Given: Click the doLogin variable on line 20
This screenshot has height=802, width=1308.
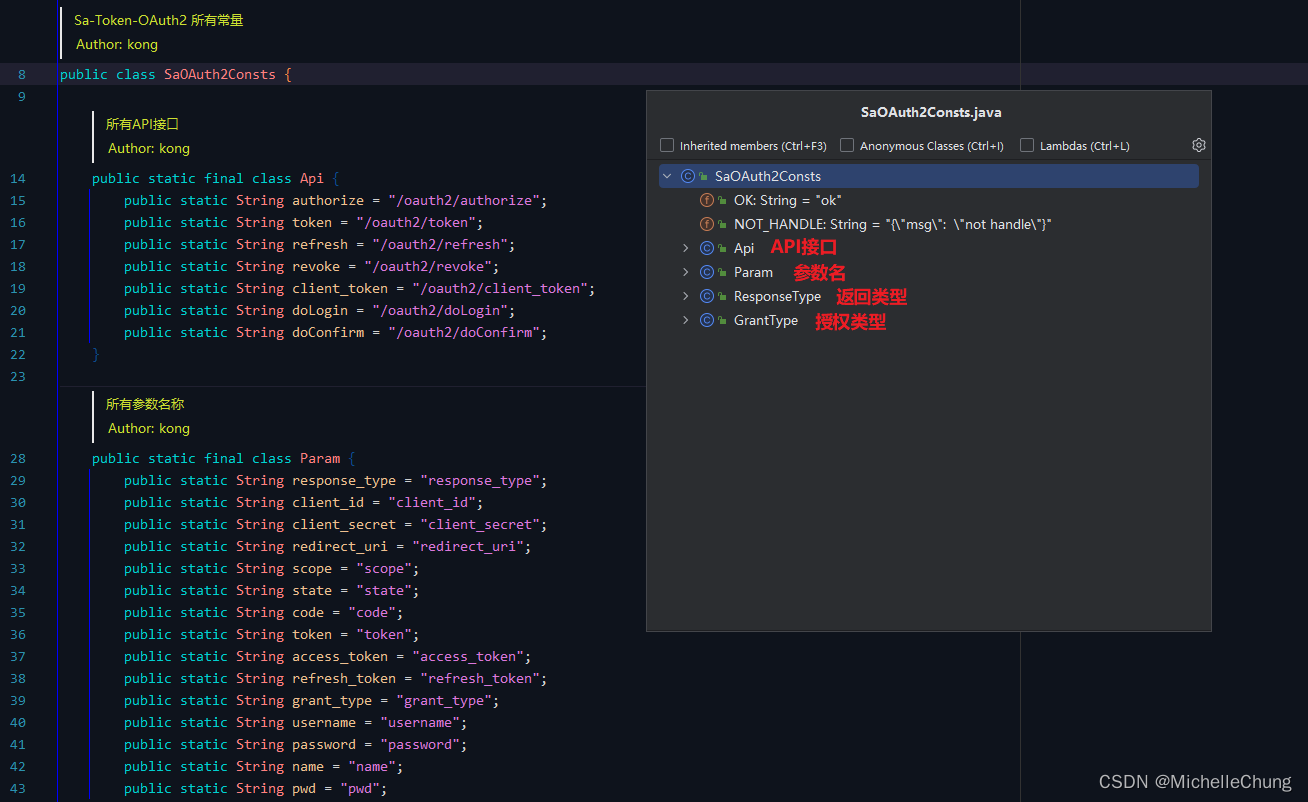Looking at the screenshot, I should point(320,310).
